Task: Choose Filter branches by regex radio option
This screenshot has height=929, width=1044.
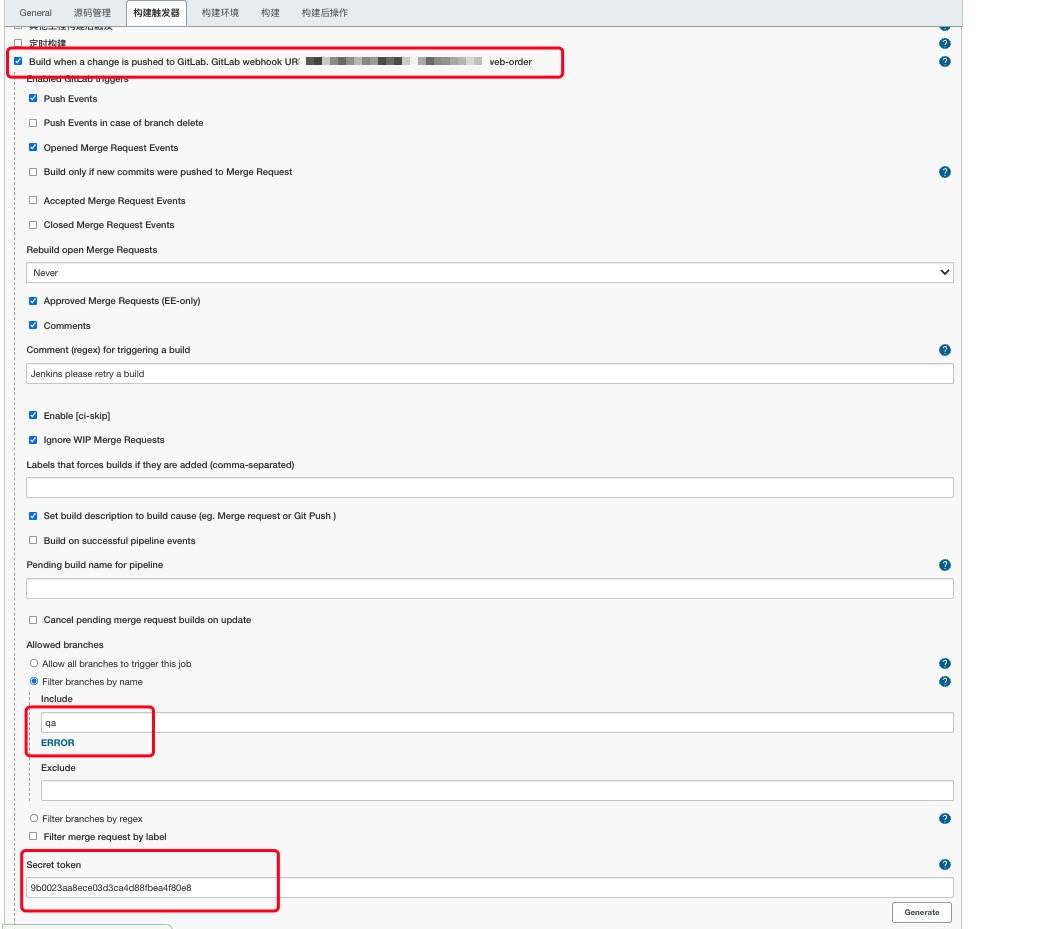Action: tap(34, 819)
